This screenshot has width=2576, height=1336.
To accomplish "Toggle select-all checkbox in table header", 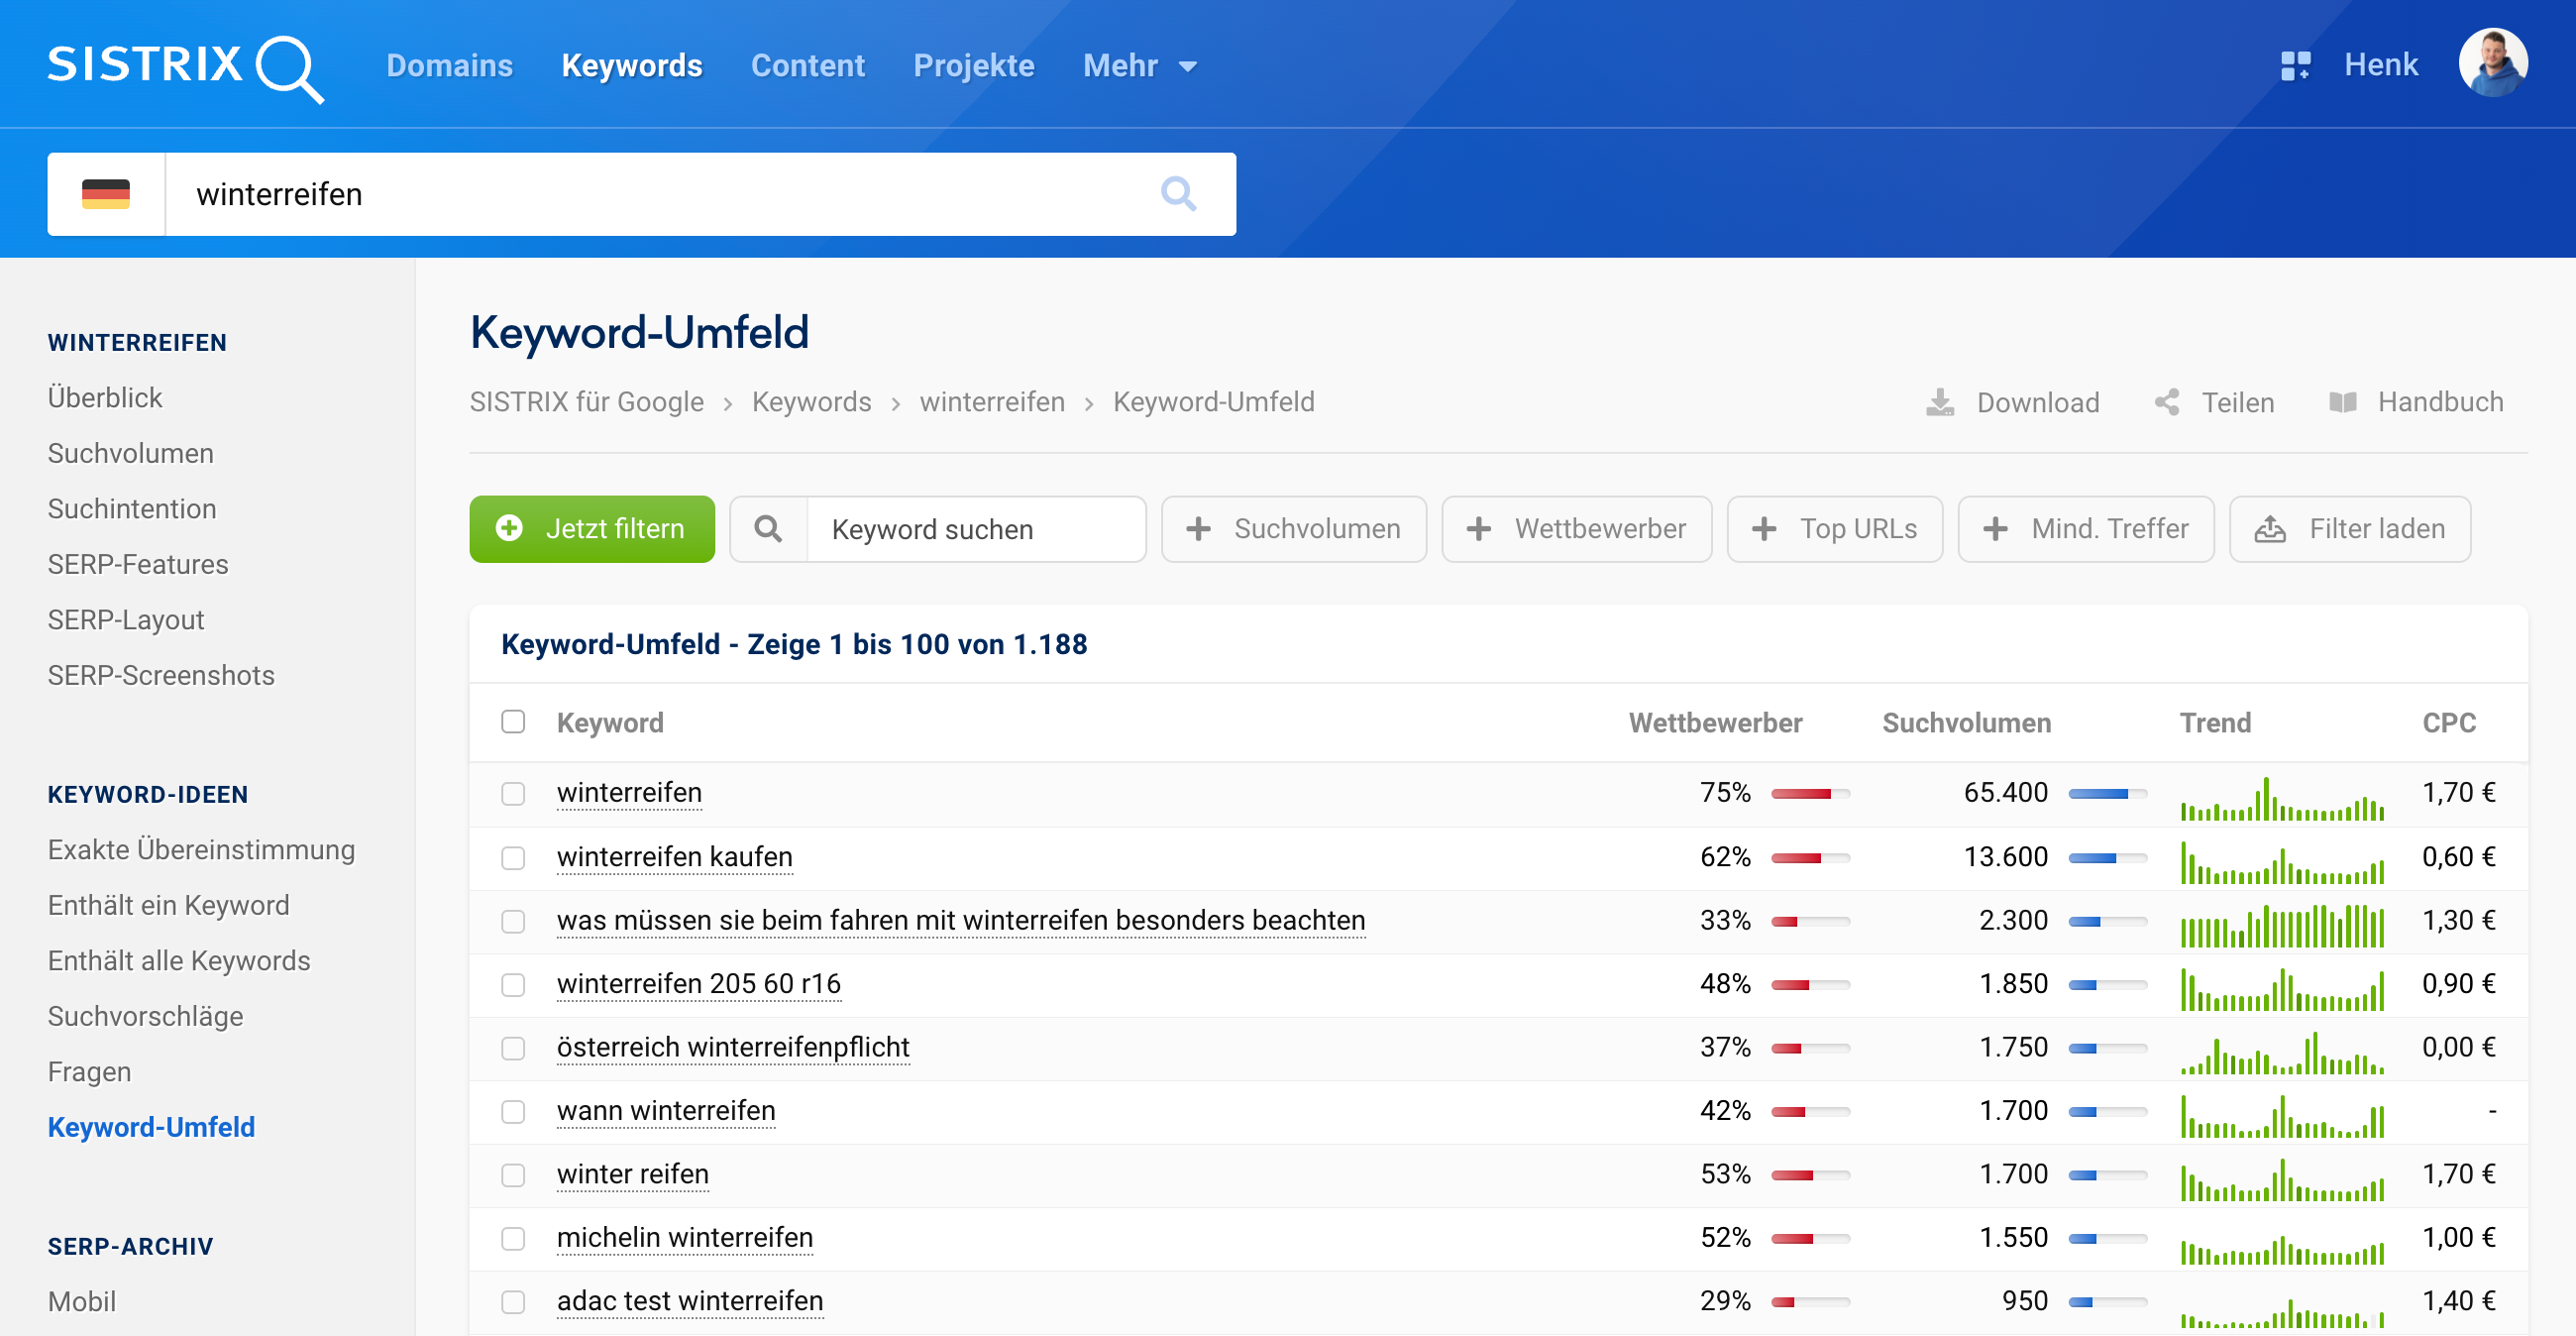I will tap(513, 722).
